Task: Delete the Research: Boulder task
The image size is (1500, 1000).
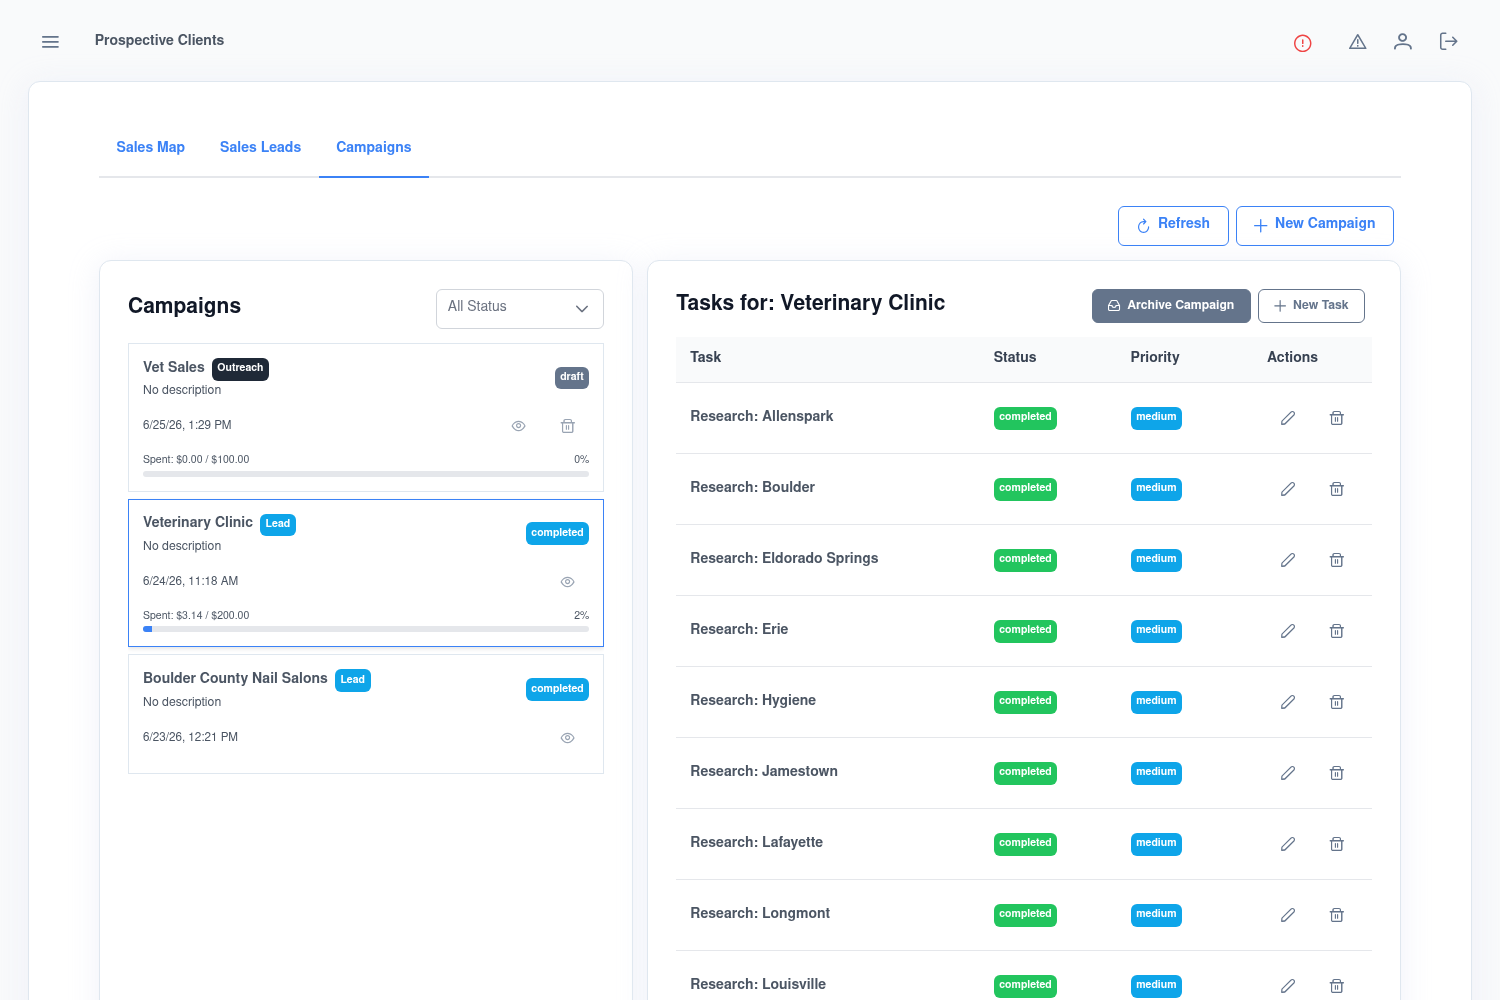Action: [1336, 489]
